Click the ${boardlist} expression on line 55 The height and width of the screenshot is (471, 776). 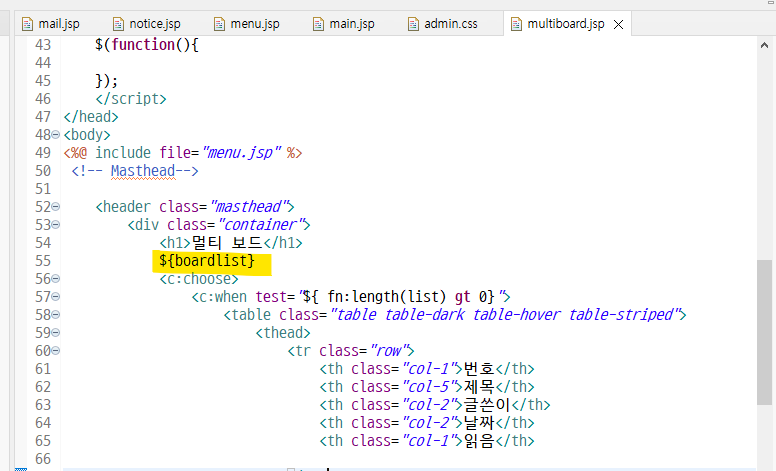pos(207,261)
